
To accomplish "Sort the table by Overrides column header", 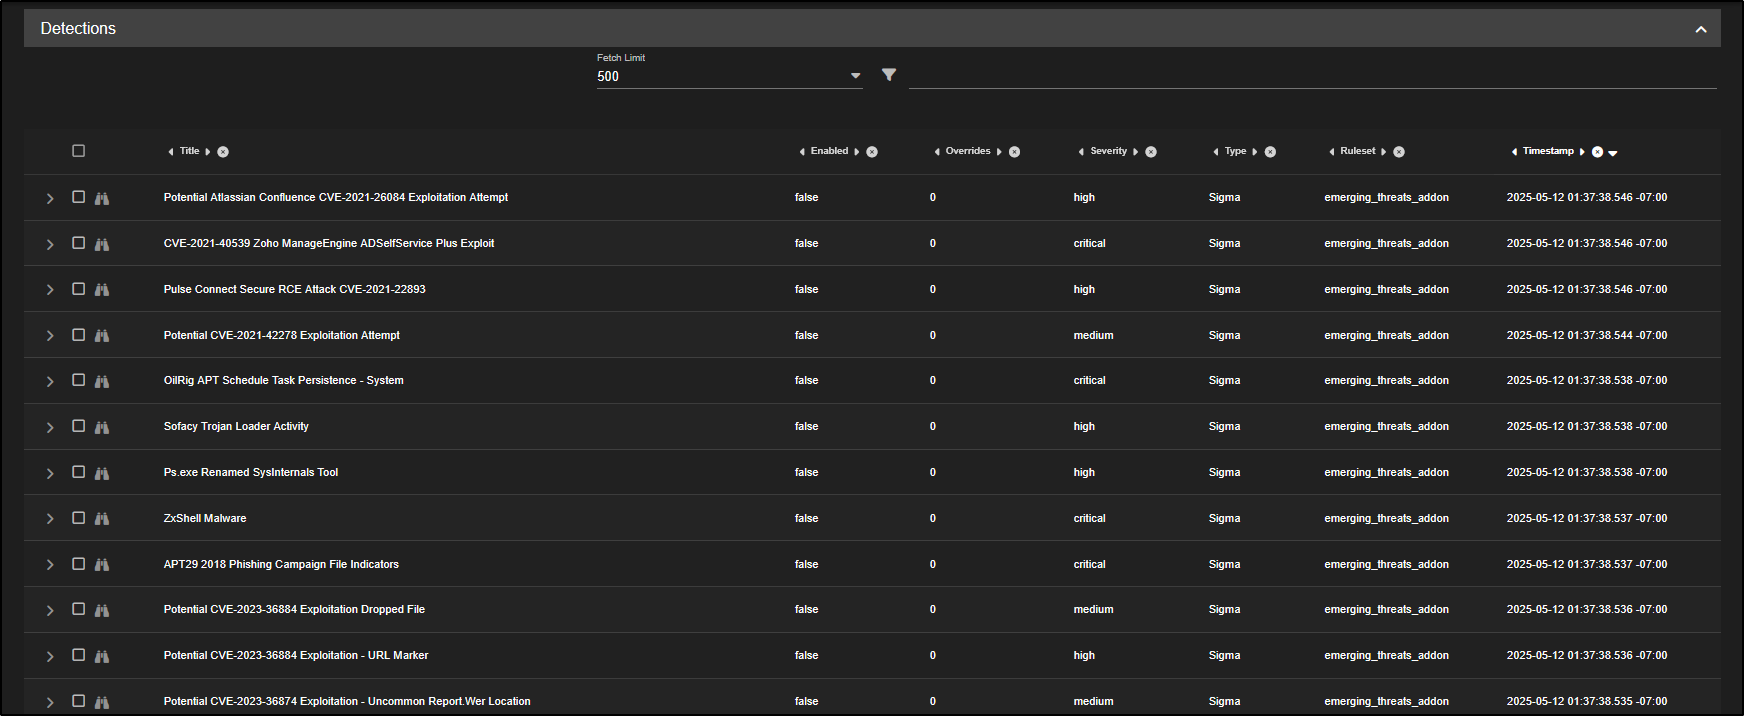I will click(967, 151).
